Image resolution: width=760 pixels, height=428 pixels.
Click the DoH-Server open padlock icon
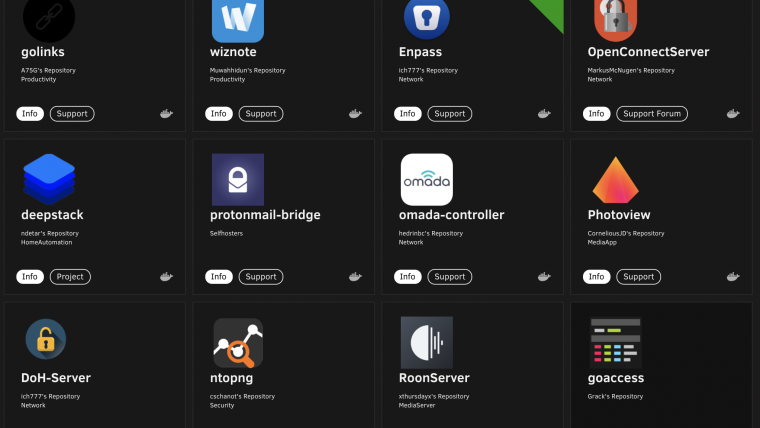(x=46, y=339)
